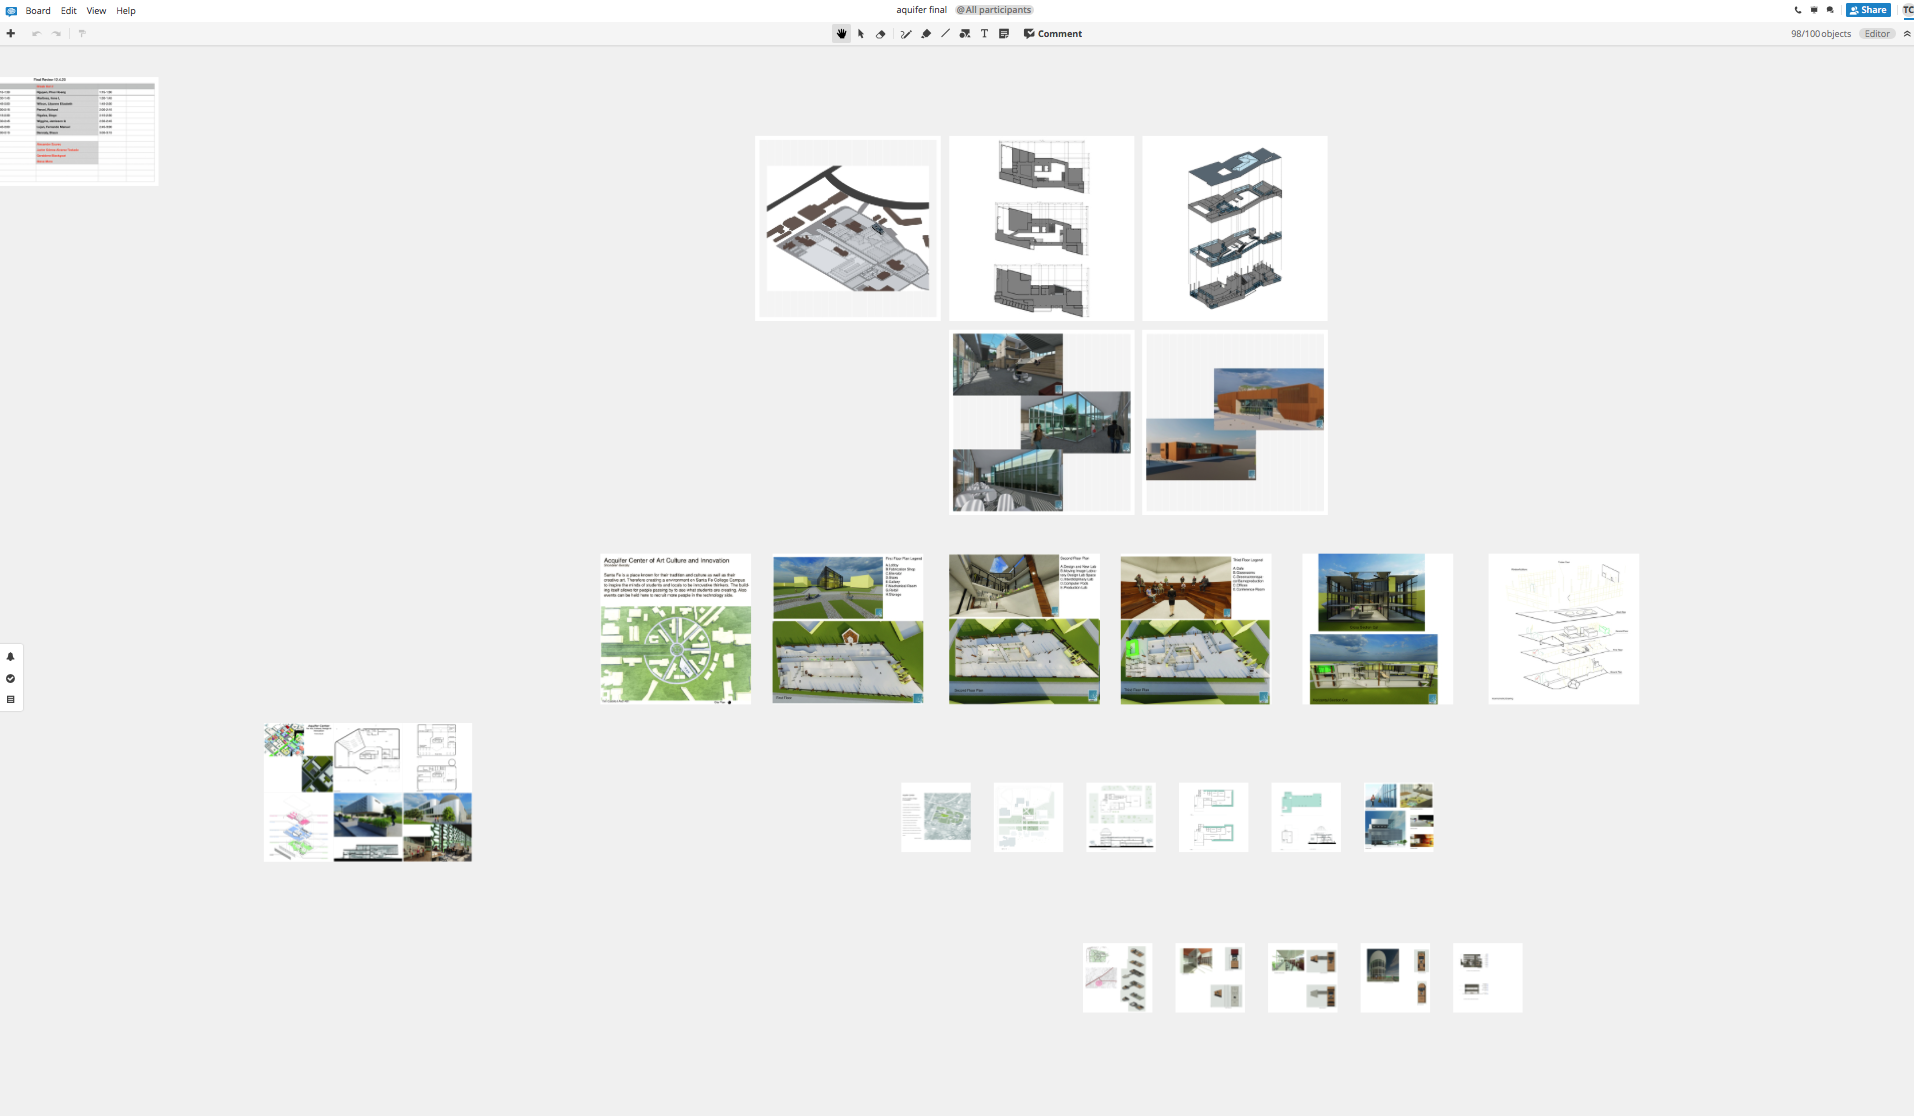Select the Final Review schedule table image
The width and height of the screenshot is (1914, 1116).
[x=79, y=130]
